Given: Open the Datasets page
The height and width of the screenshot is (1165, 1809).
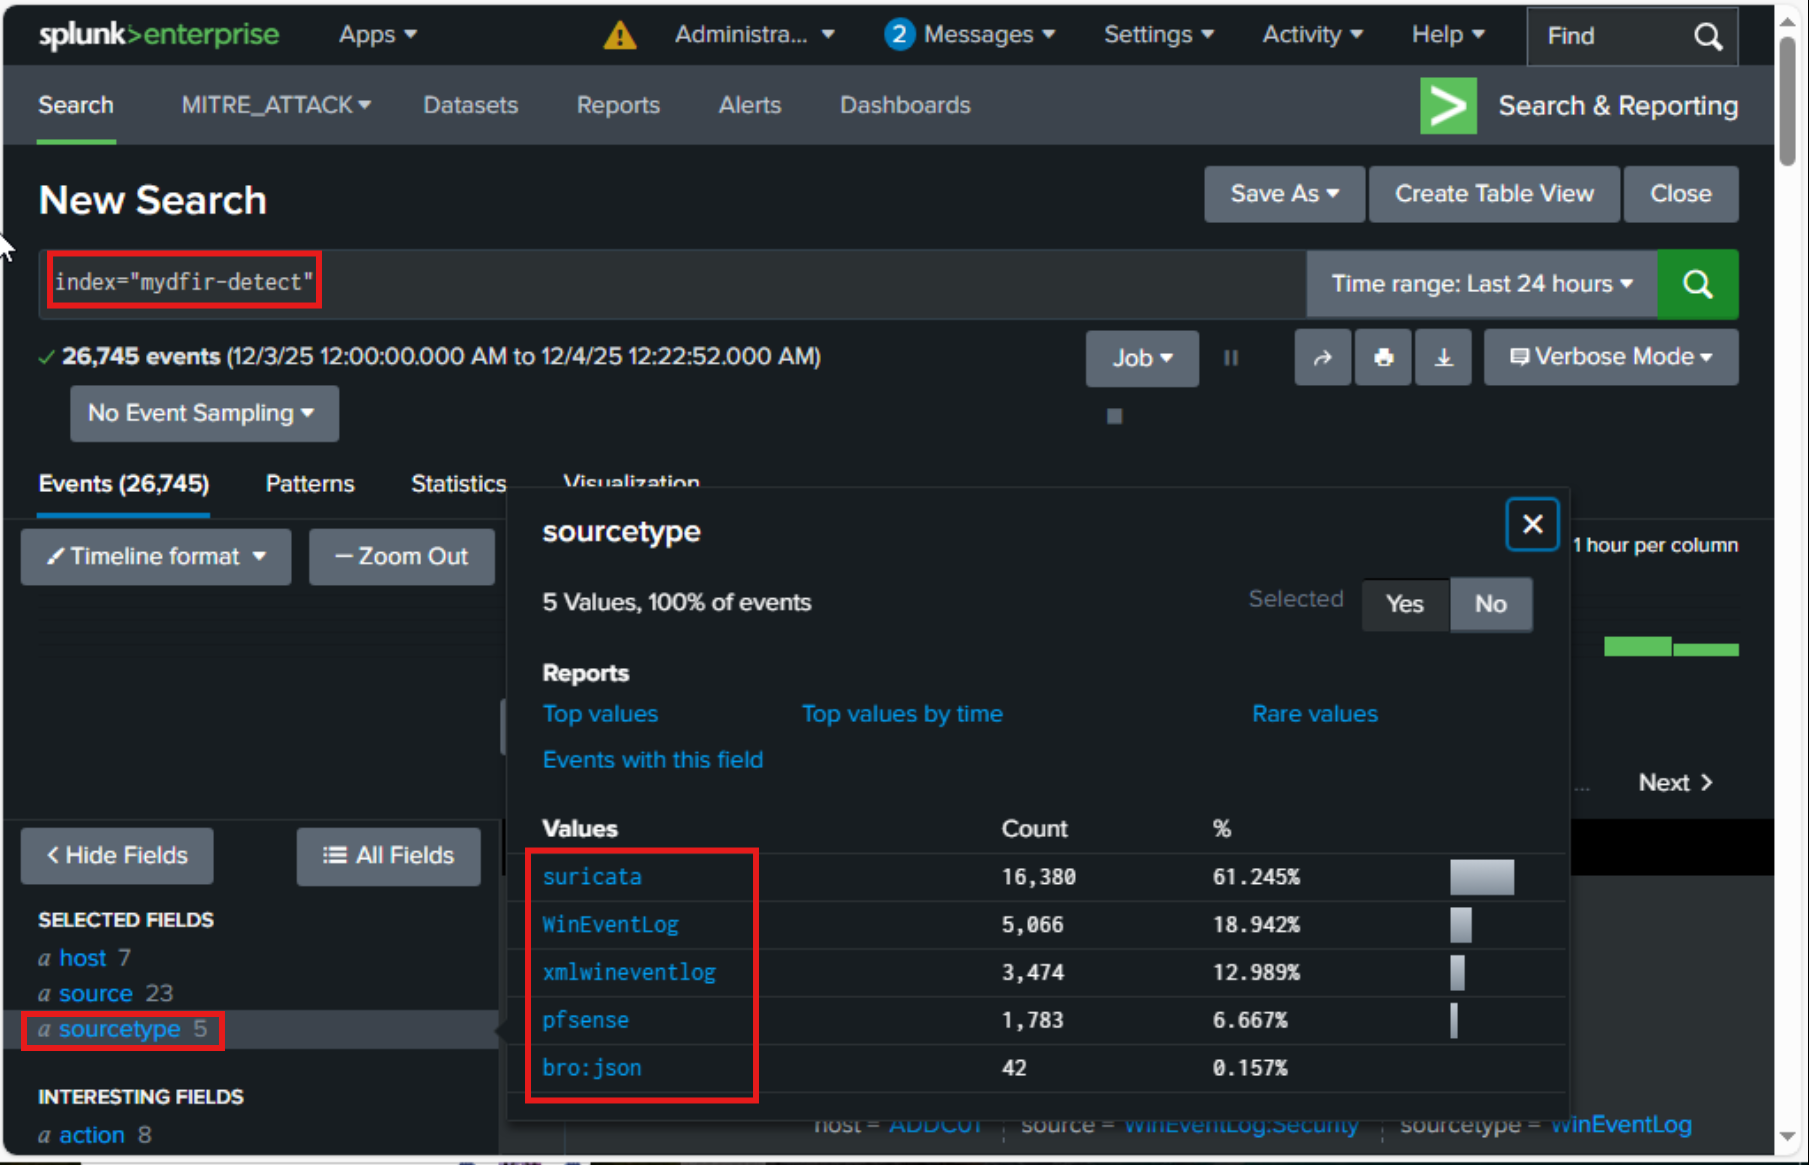Looking at the screenshot, I should tap(471, 105).
